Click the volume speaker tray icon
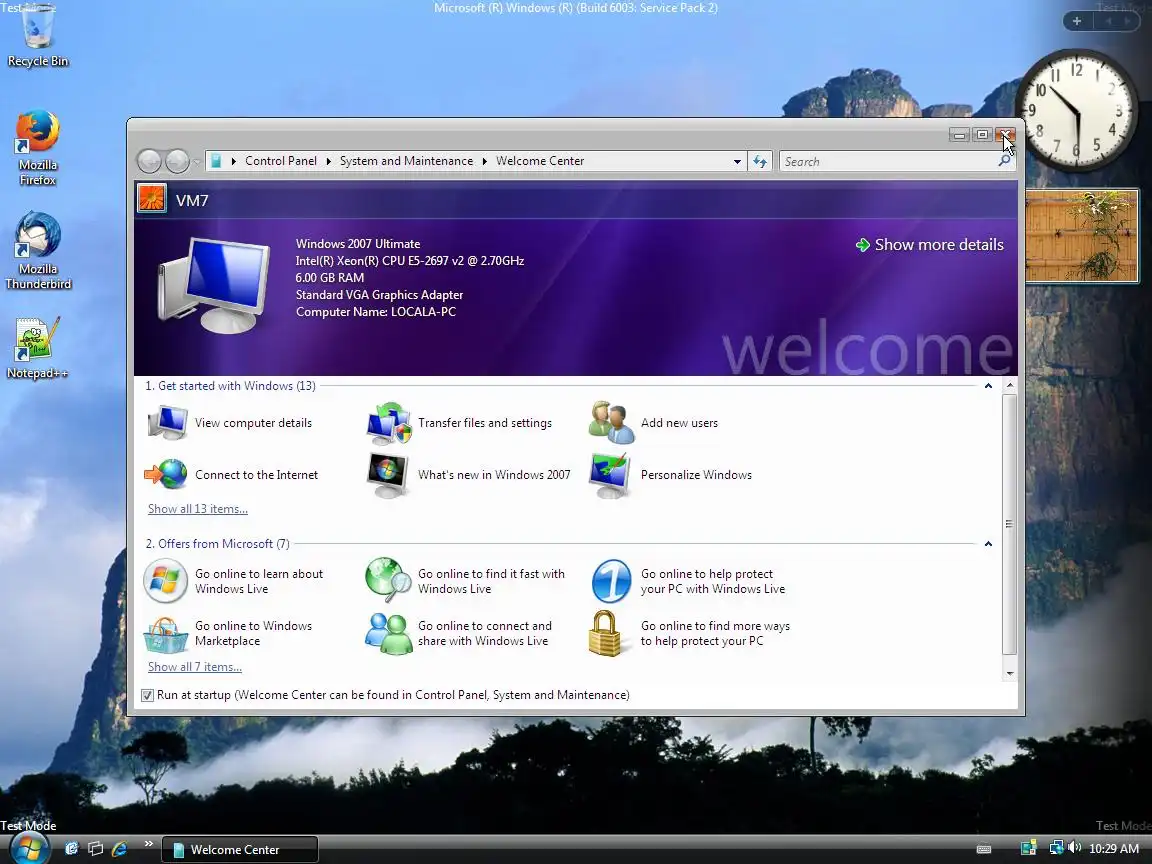The height and width of the screenshot is (864, 1152). pyautogui.click(x=1075, y=848)
